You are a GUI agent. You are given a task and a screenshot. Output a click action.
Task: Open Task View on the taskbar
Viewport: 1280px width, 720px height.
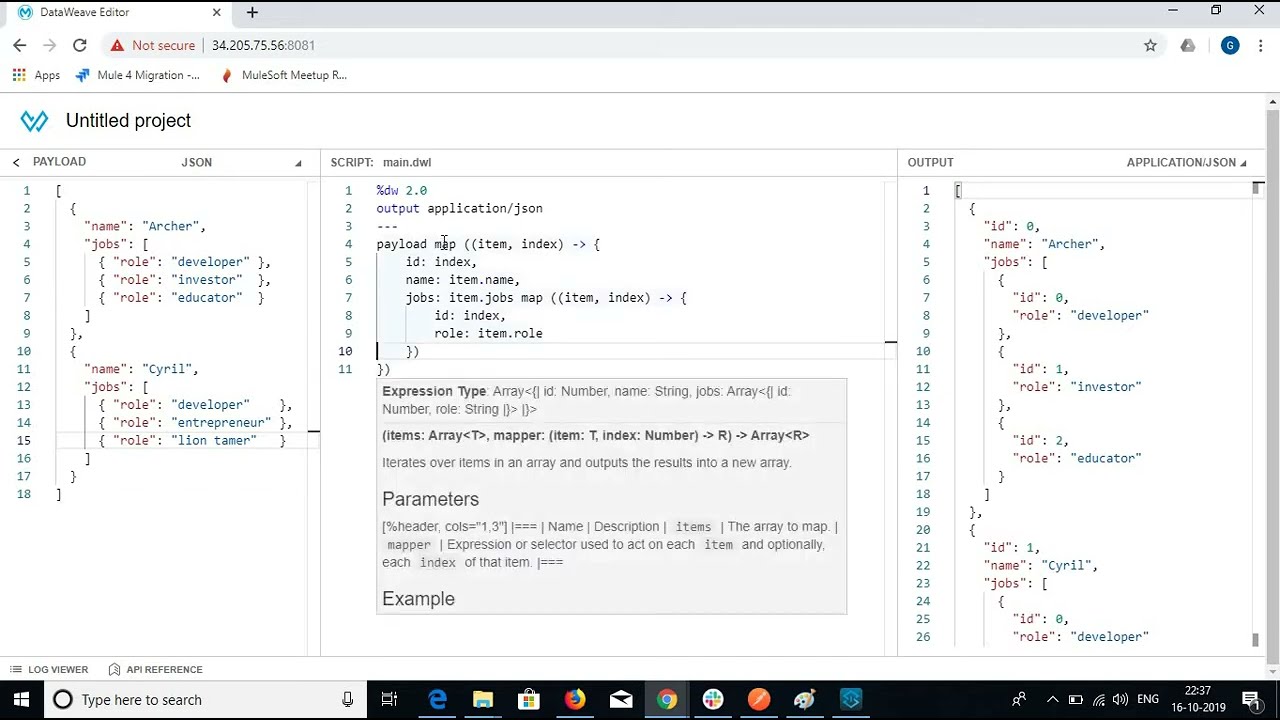pyautogui.click(x=390, y=700)
